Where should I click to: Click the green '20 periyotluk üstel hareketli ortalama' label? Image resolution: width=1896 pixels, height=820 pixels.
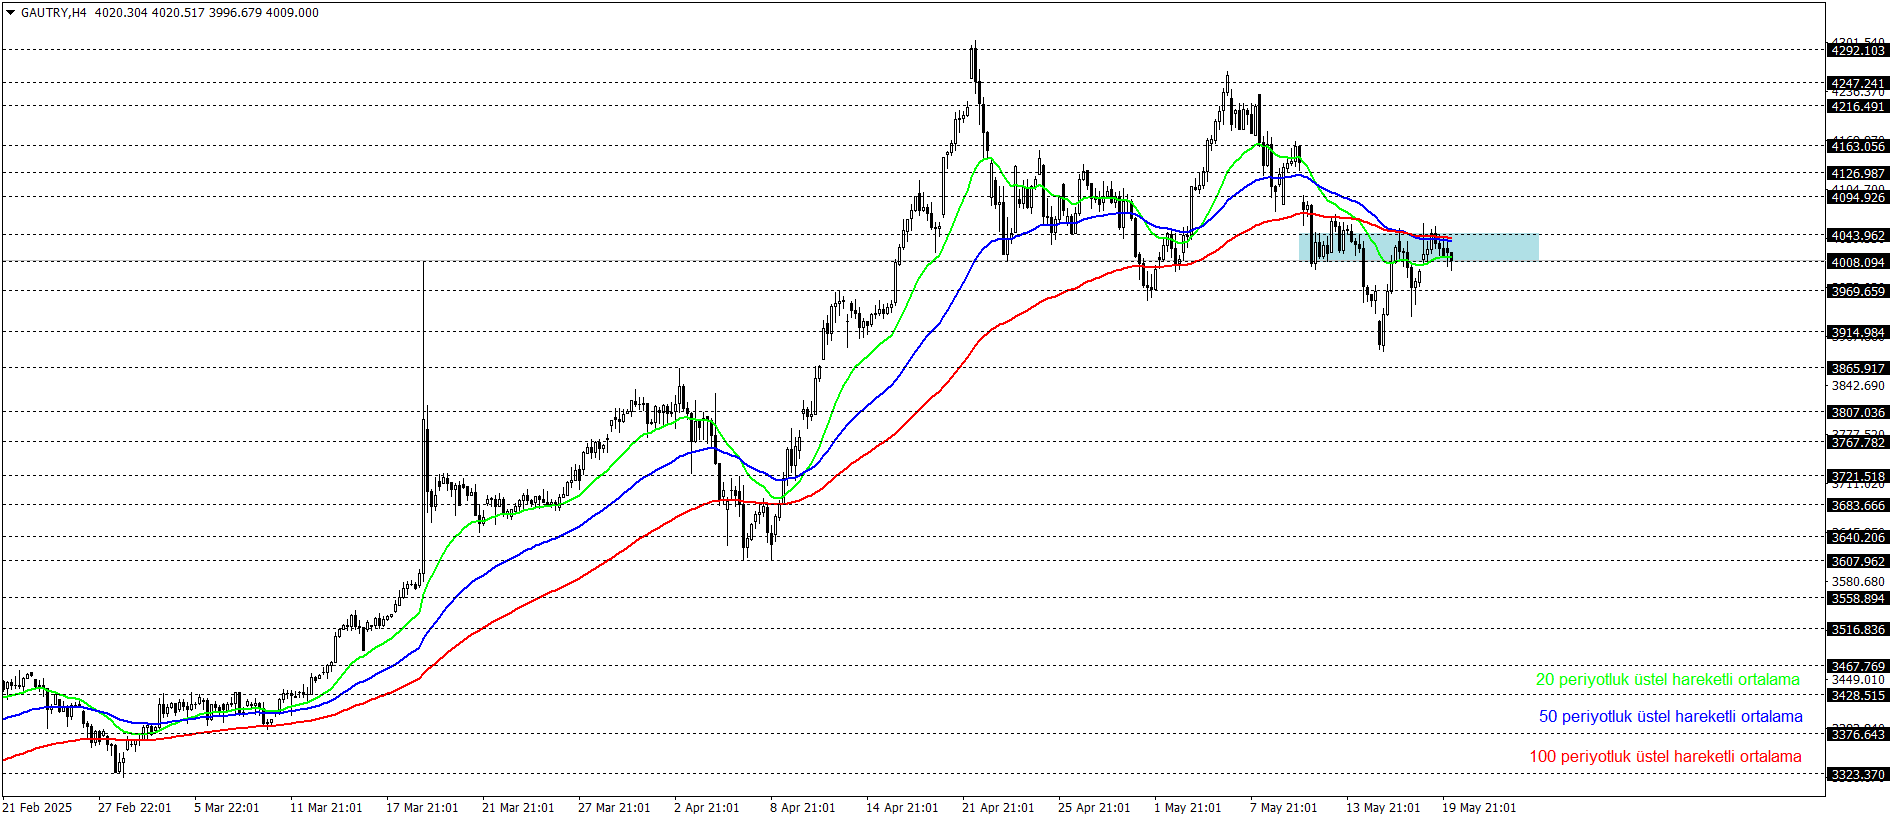(1667, 680)
